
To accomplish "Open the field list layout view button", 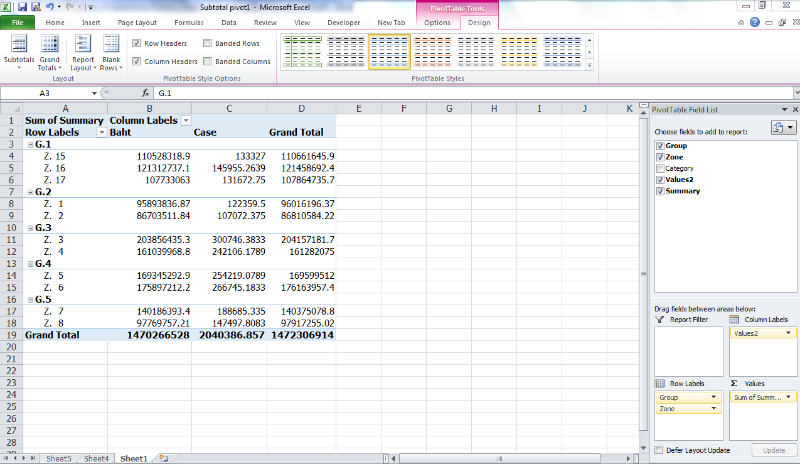I will pos(783,127).
